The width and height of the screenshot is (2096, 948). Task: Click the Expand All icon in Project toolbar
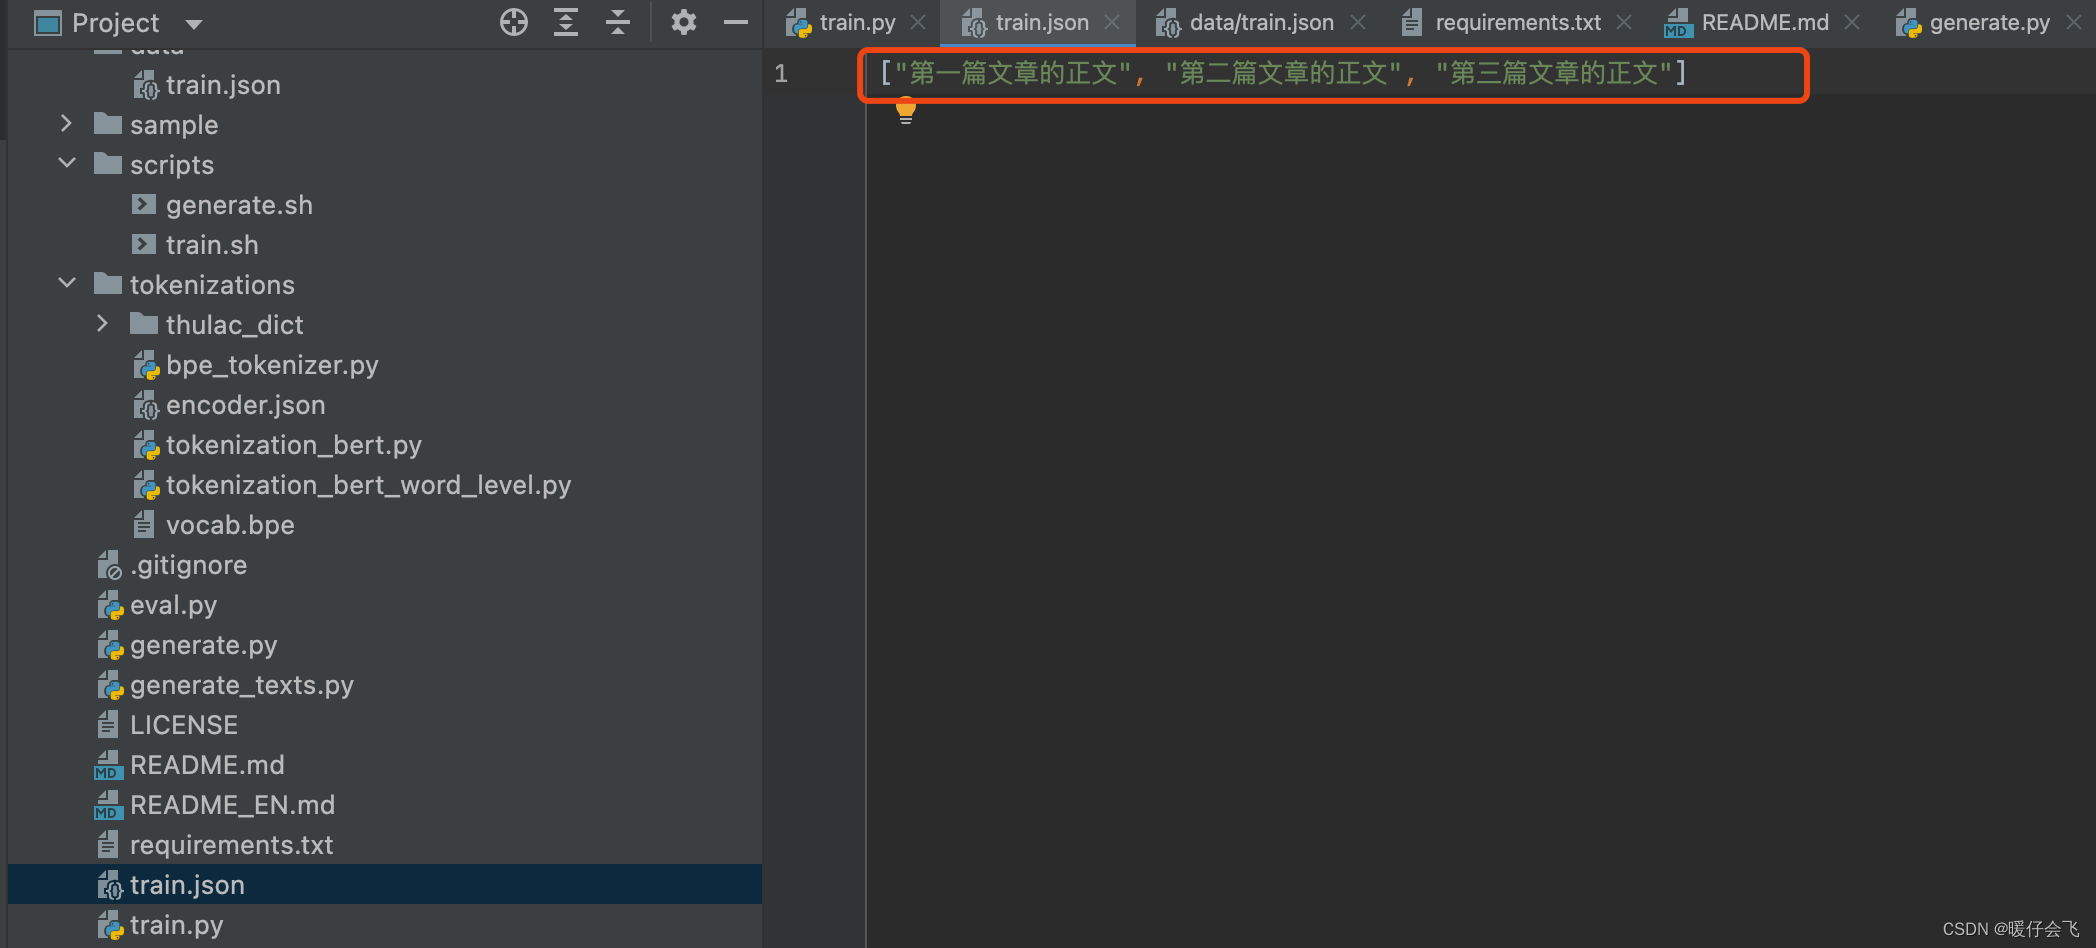pyautogui.click(x=566, y=22)
